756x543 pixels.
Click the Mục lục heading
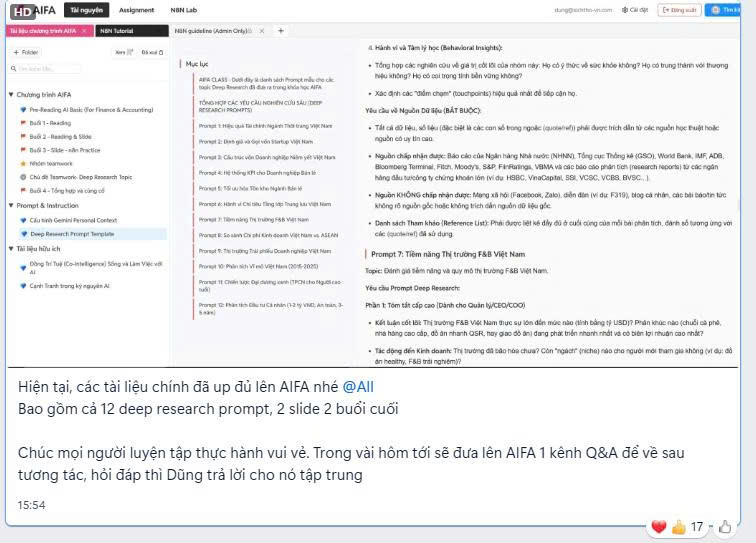(197, 64)
